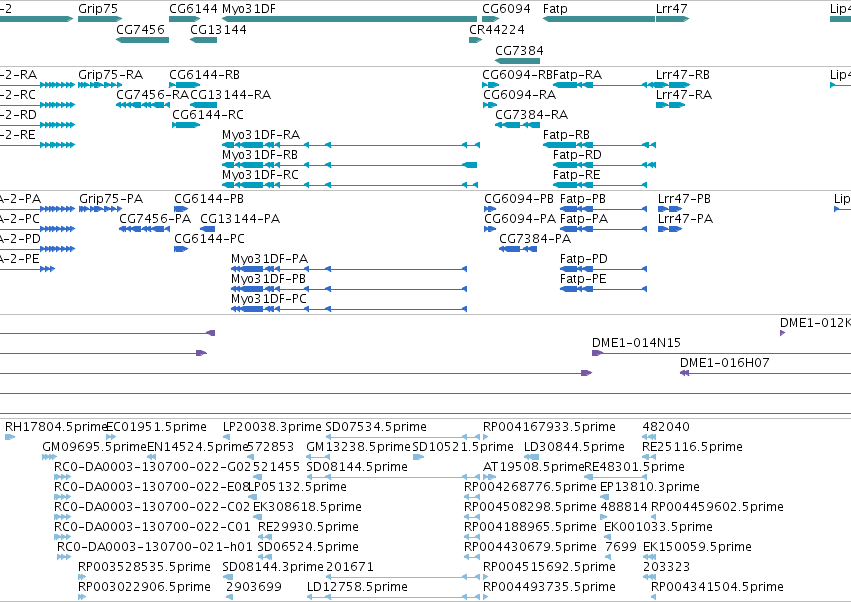851x602 pixels.
Task: Open the LD12758.5prime EST label
Action: 357,587
